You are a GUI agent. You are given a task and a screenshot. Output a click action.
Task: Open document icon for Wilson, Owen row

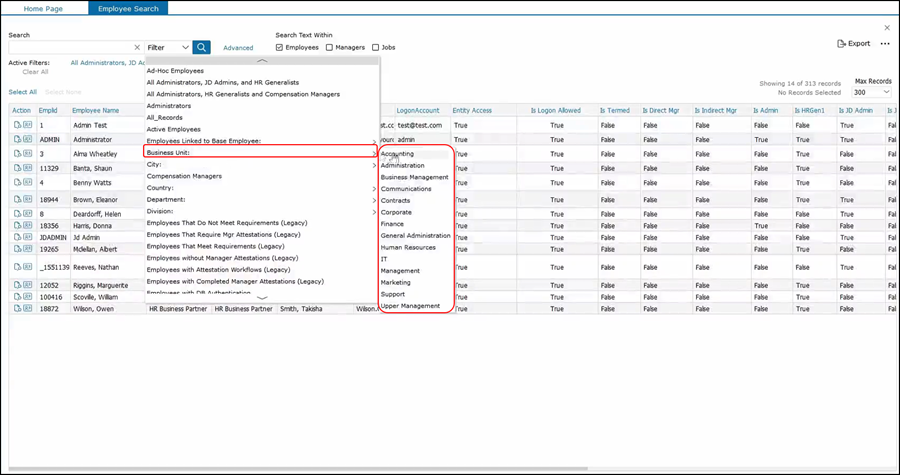pyautogui.click(x=17, y=309)
